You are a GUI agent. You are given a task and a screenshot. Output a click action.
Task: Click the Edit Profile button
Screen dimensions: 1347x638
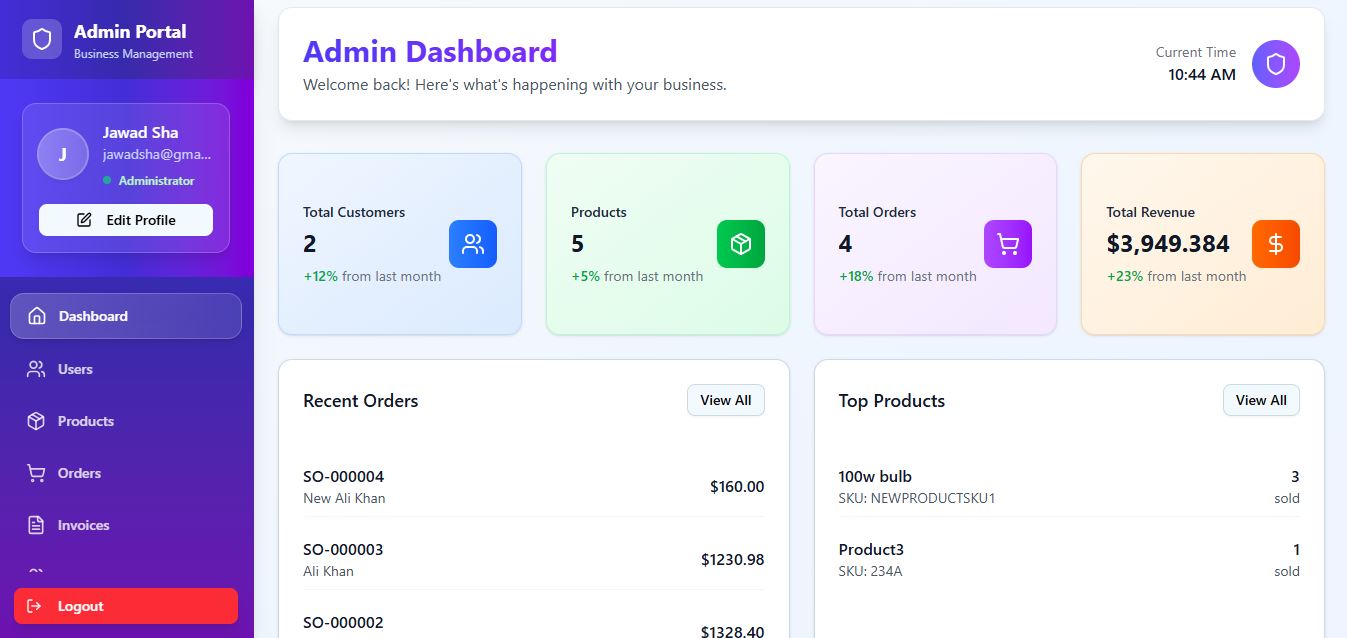click(x=125, y=219)
